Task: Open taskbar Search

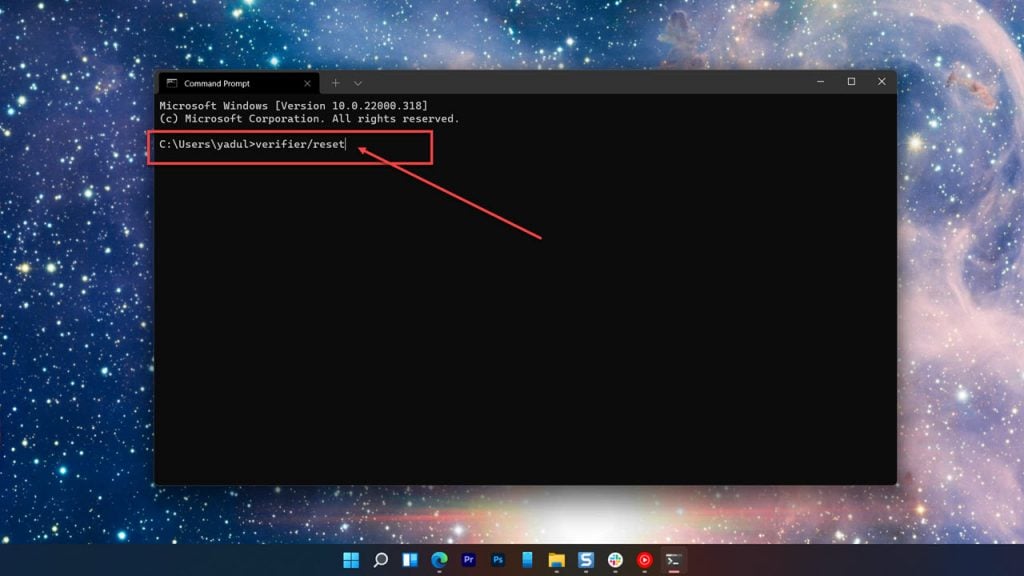Action: [x=380, y=560]
